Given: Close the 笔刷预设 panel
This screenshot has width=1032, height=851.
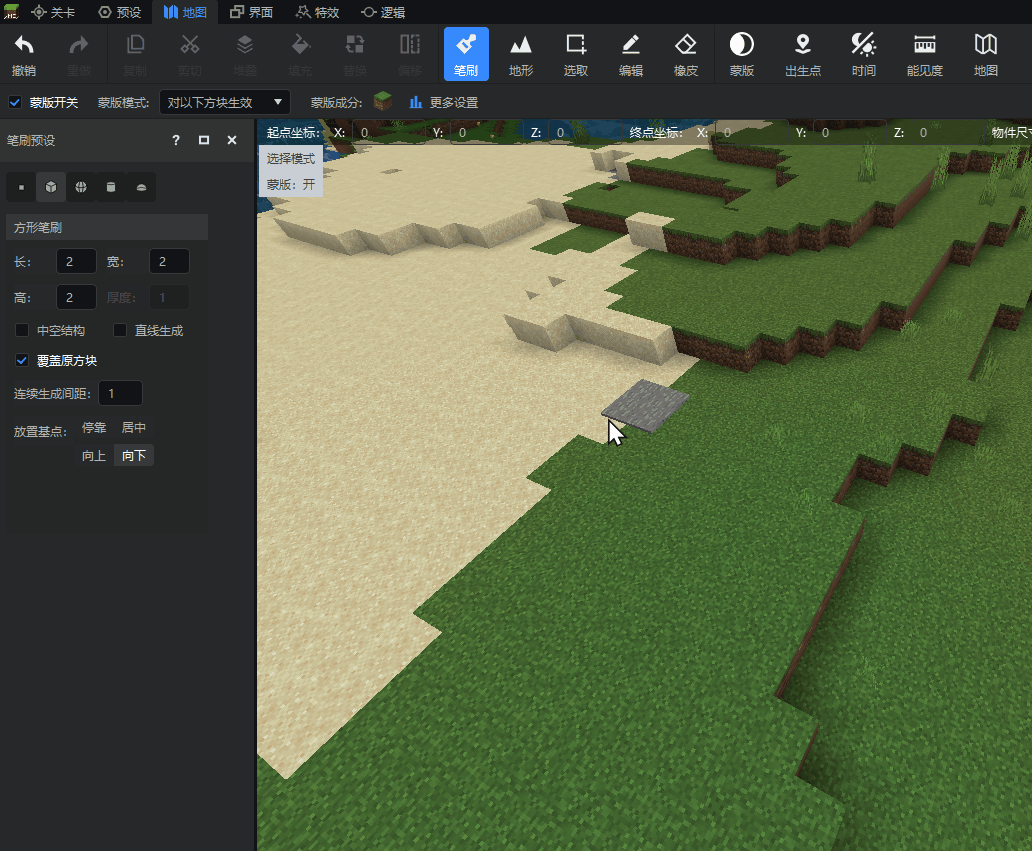Looking at the screenshot, I should pyautogui.click(x=232, y=140).
